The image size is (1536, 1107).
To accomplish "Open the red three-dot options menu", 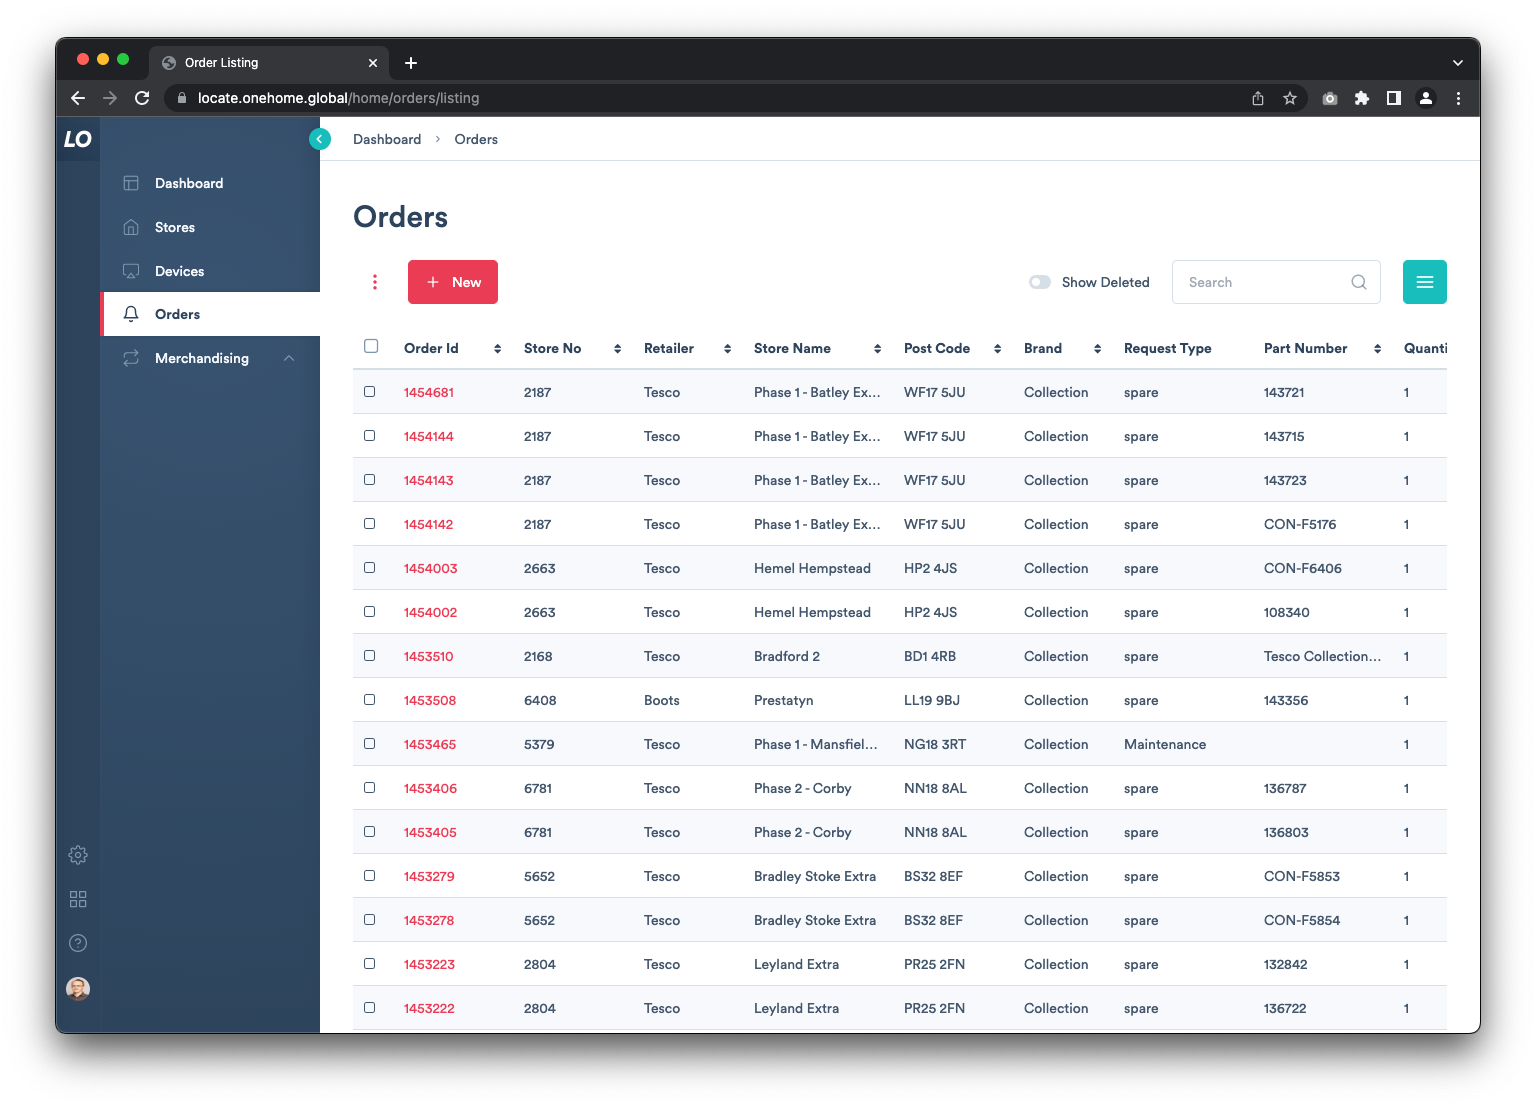I will click(x=375, y=282).
